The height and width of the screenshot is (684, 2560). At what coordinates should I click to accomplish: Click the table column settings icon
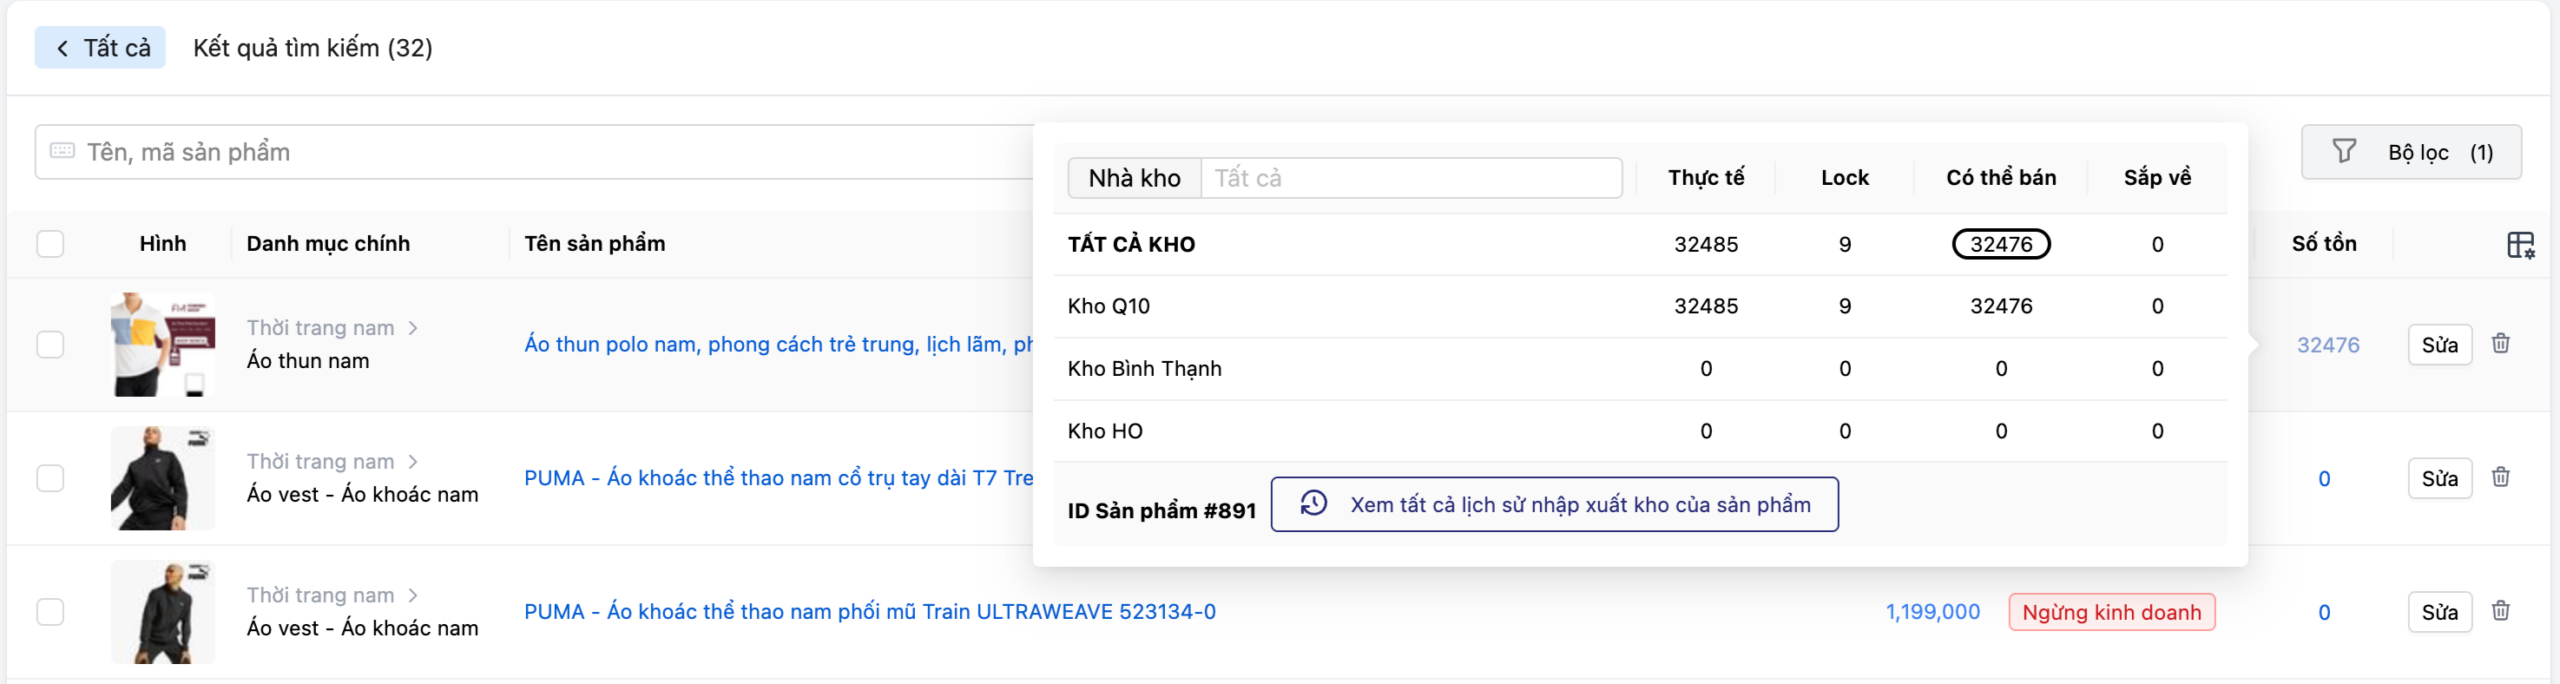(2520, 245)
